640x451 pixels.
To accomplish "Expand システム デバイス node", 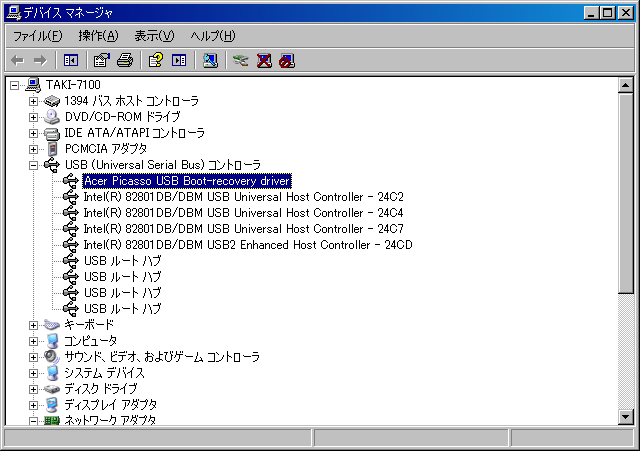I will tap(33, 373).
